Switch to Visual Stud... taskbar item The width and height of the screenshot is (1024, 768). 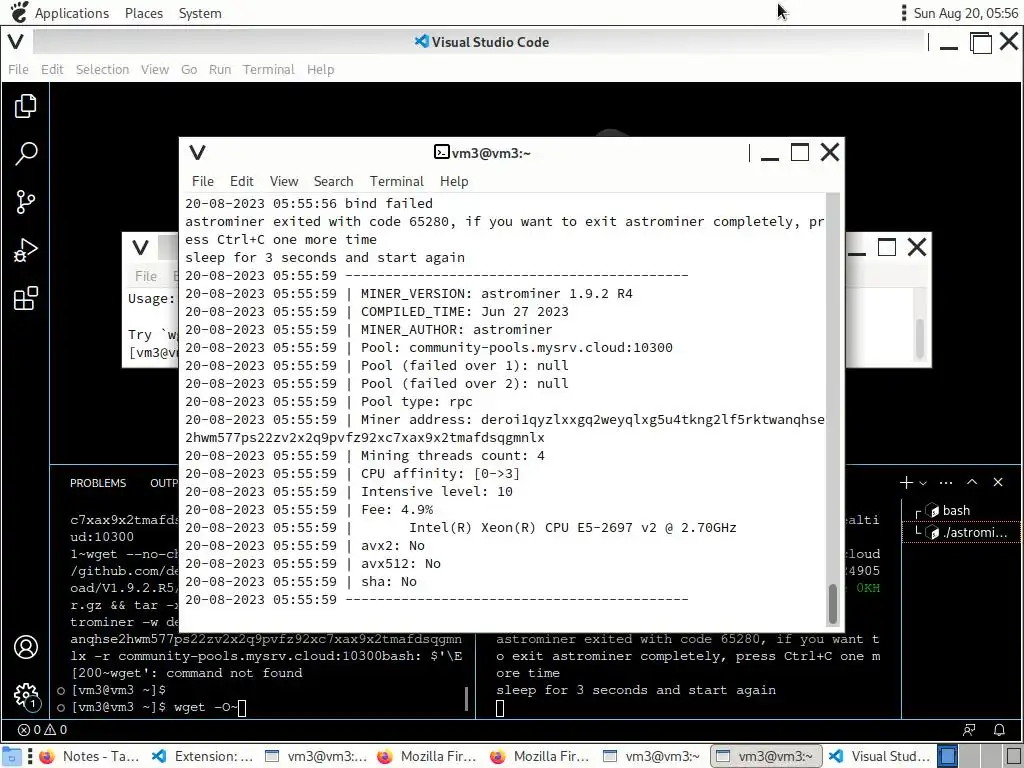pyautogui.click(x=880, y=756)
